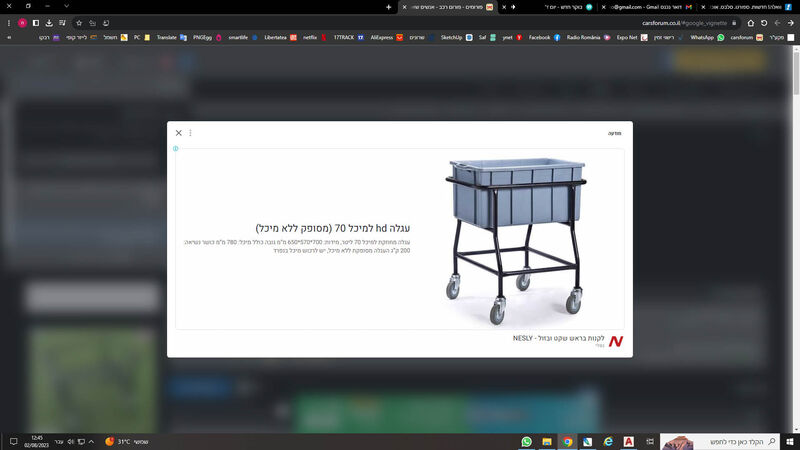Open the volume control in system tray
This screenshot has width=800, height=450.
tap(71, 441)
